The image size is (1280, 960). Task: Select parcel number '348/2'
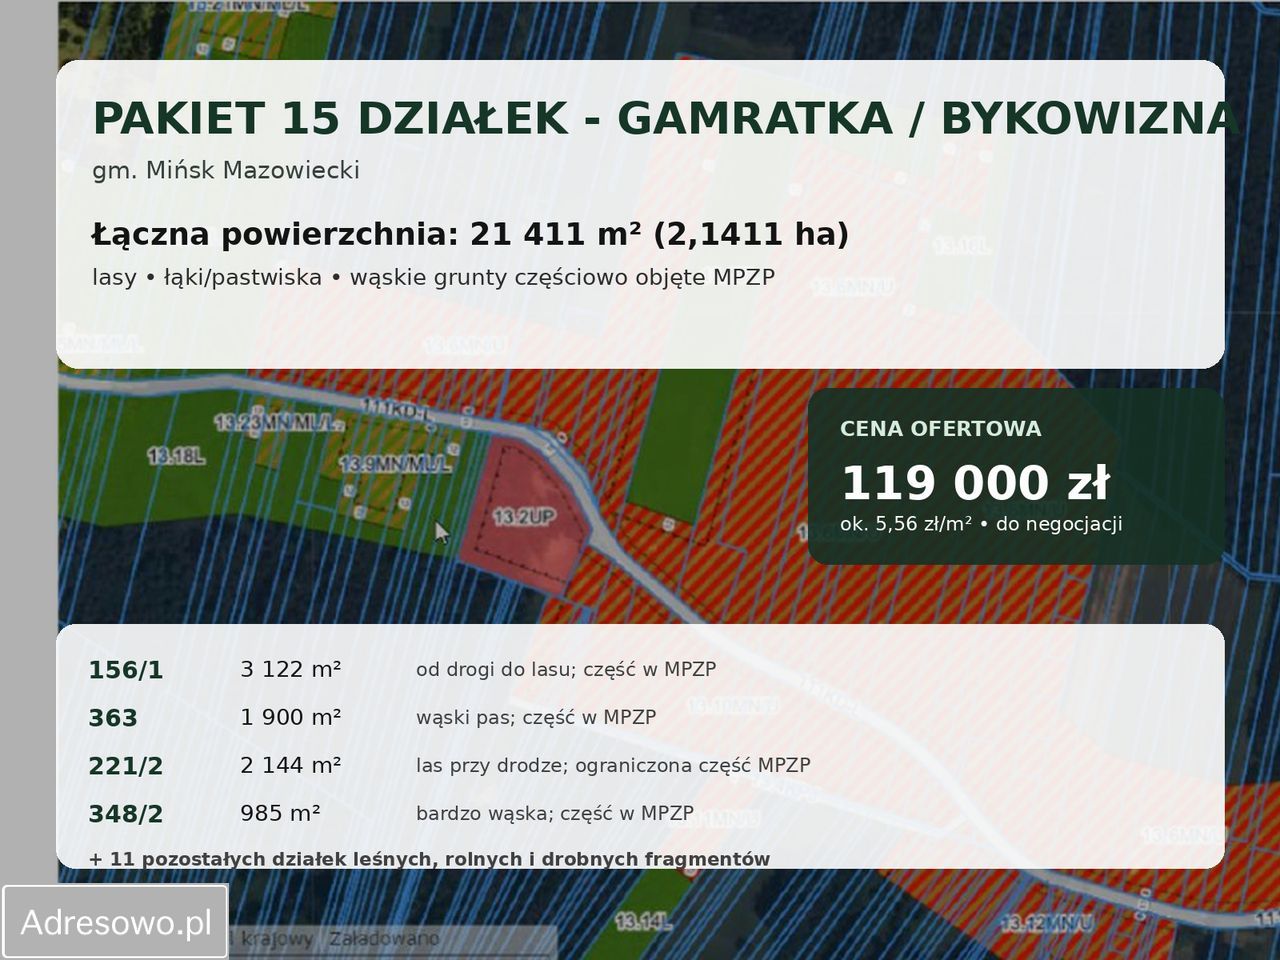[125, 814]
